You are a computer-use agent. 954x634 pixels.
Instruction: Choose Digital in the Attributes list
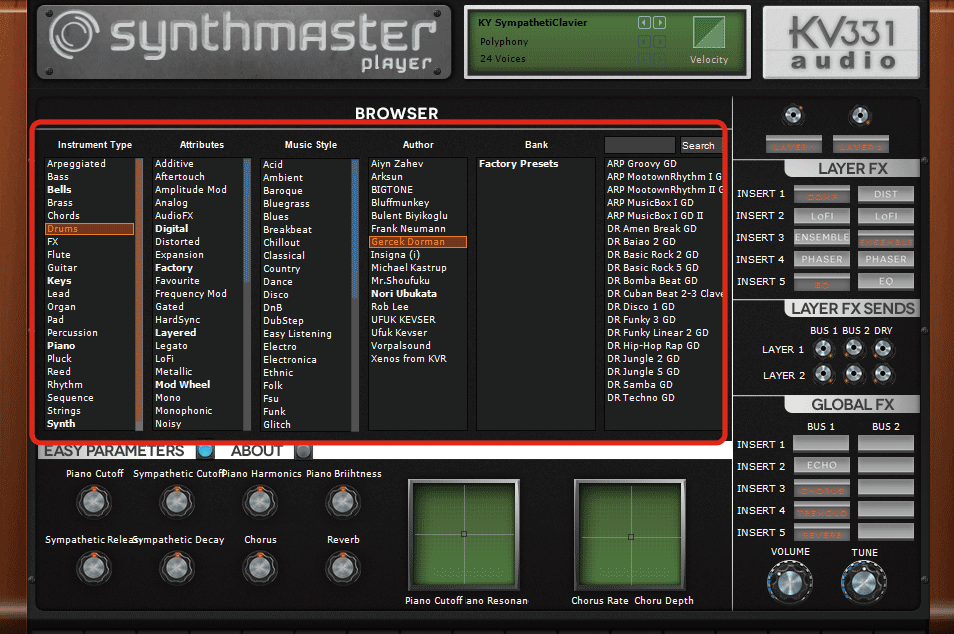tap(172, 229)
